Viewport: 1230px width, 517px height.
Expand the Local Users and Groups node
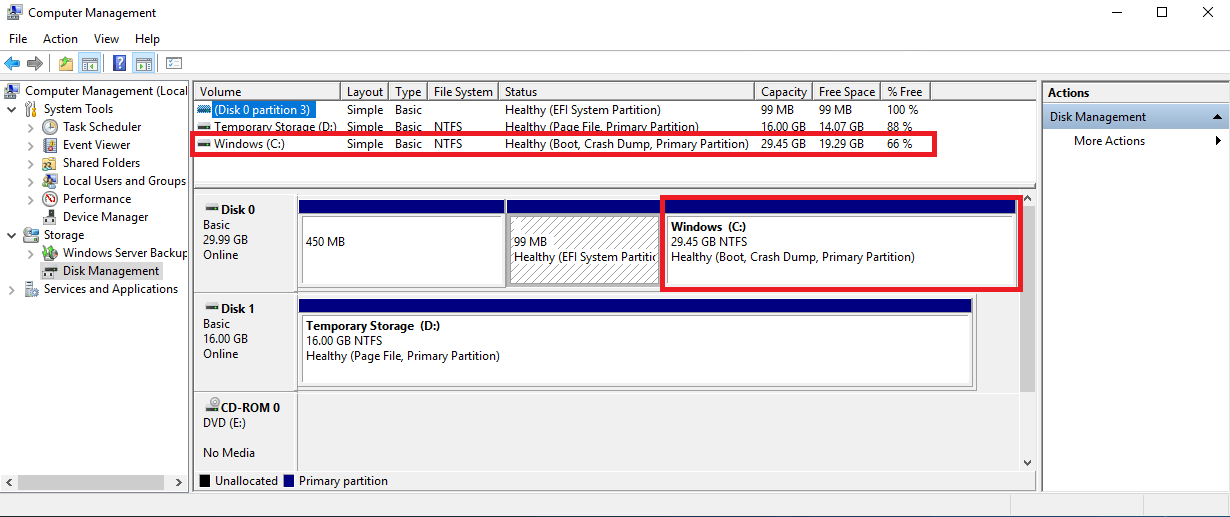tap(30, 181)
